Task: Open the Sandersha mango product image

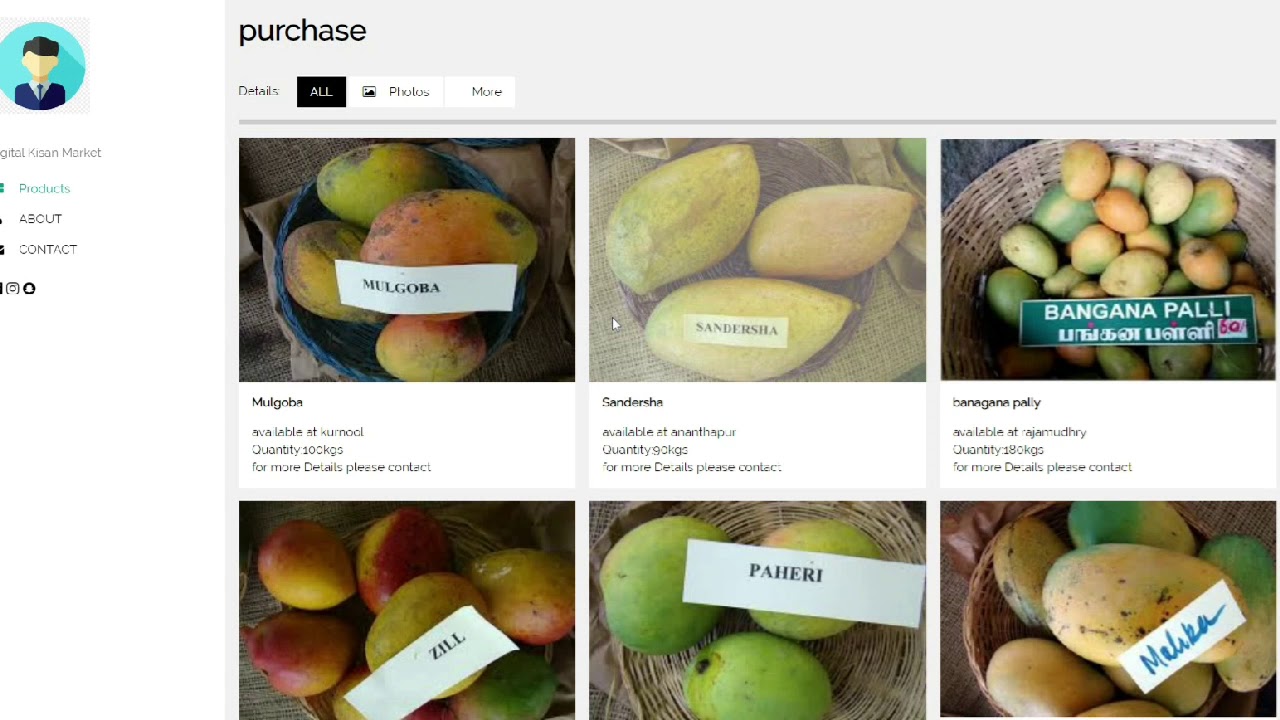Action: tap(757, 260)
